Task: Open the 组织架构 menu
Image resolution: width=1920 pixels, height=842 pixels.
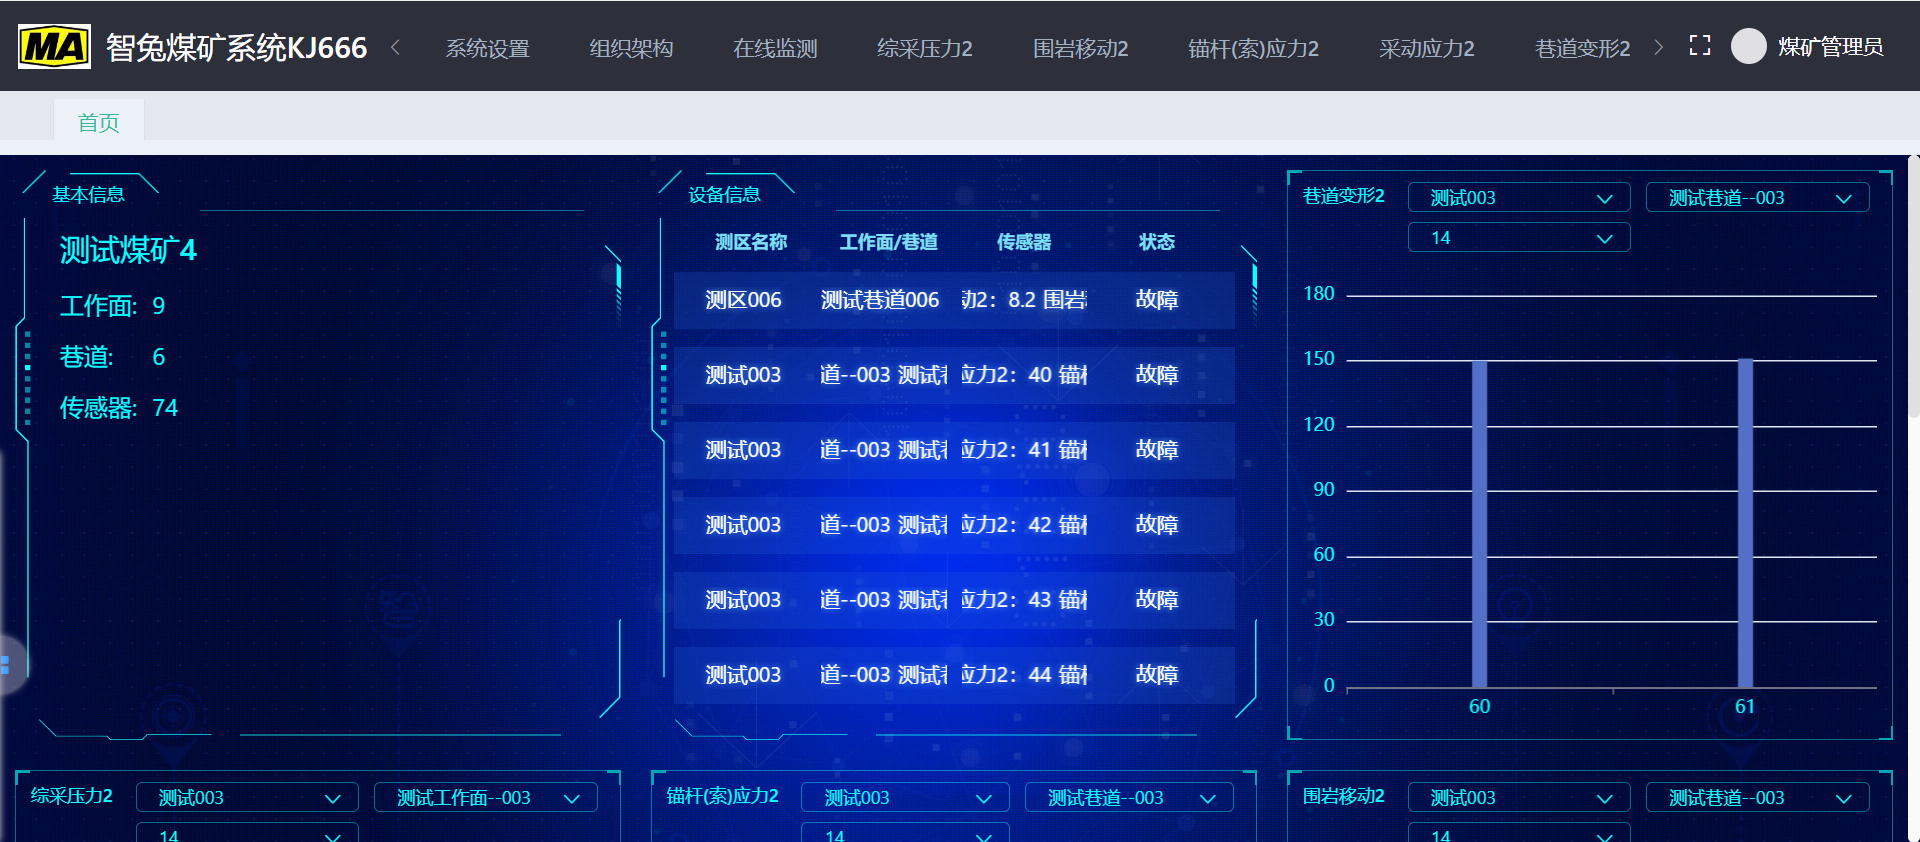Action: click(x=631, y=48)
